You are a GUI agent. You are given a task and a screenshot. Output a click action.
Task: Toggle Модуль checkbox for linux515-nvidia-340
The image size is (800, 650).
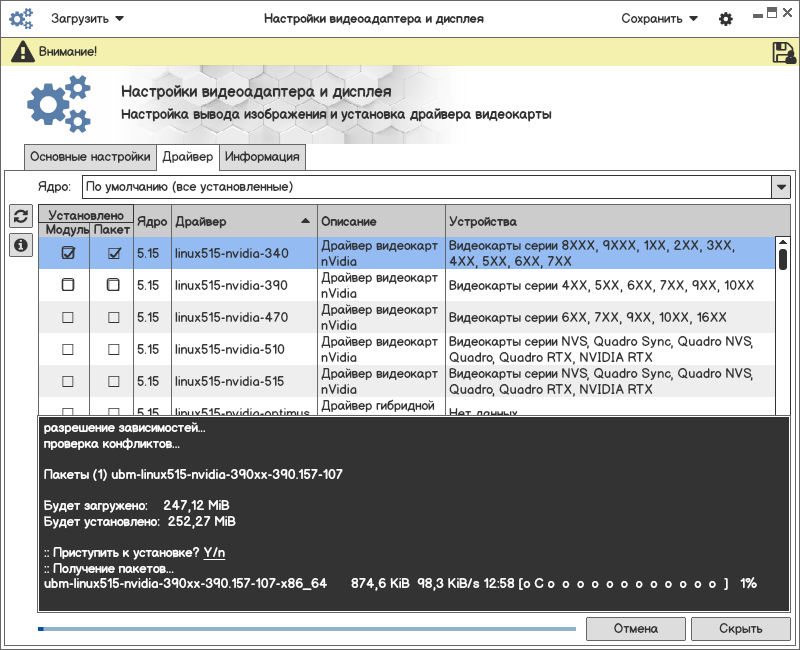click(x=68, y=254)
